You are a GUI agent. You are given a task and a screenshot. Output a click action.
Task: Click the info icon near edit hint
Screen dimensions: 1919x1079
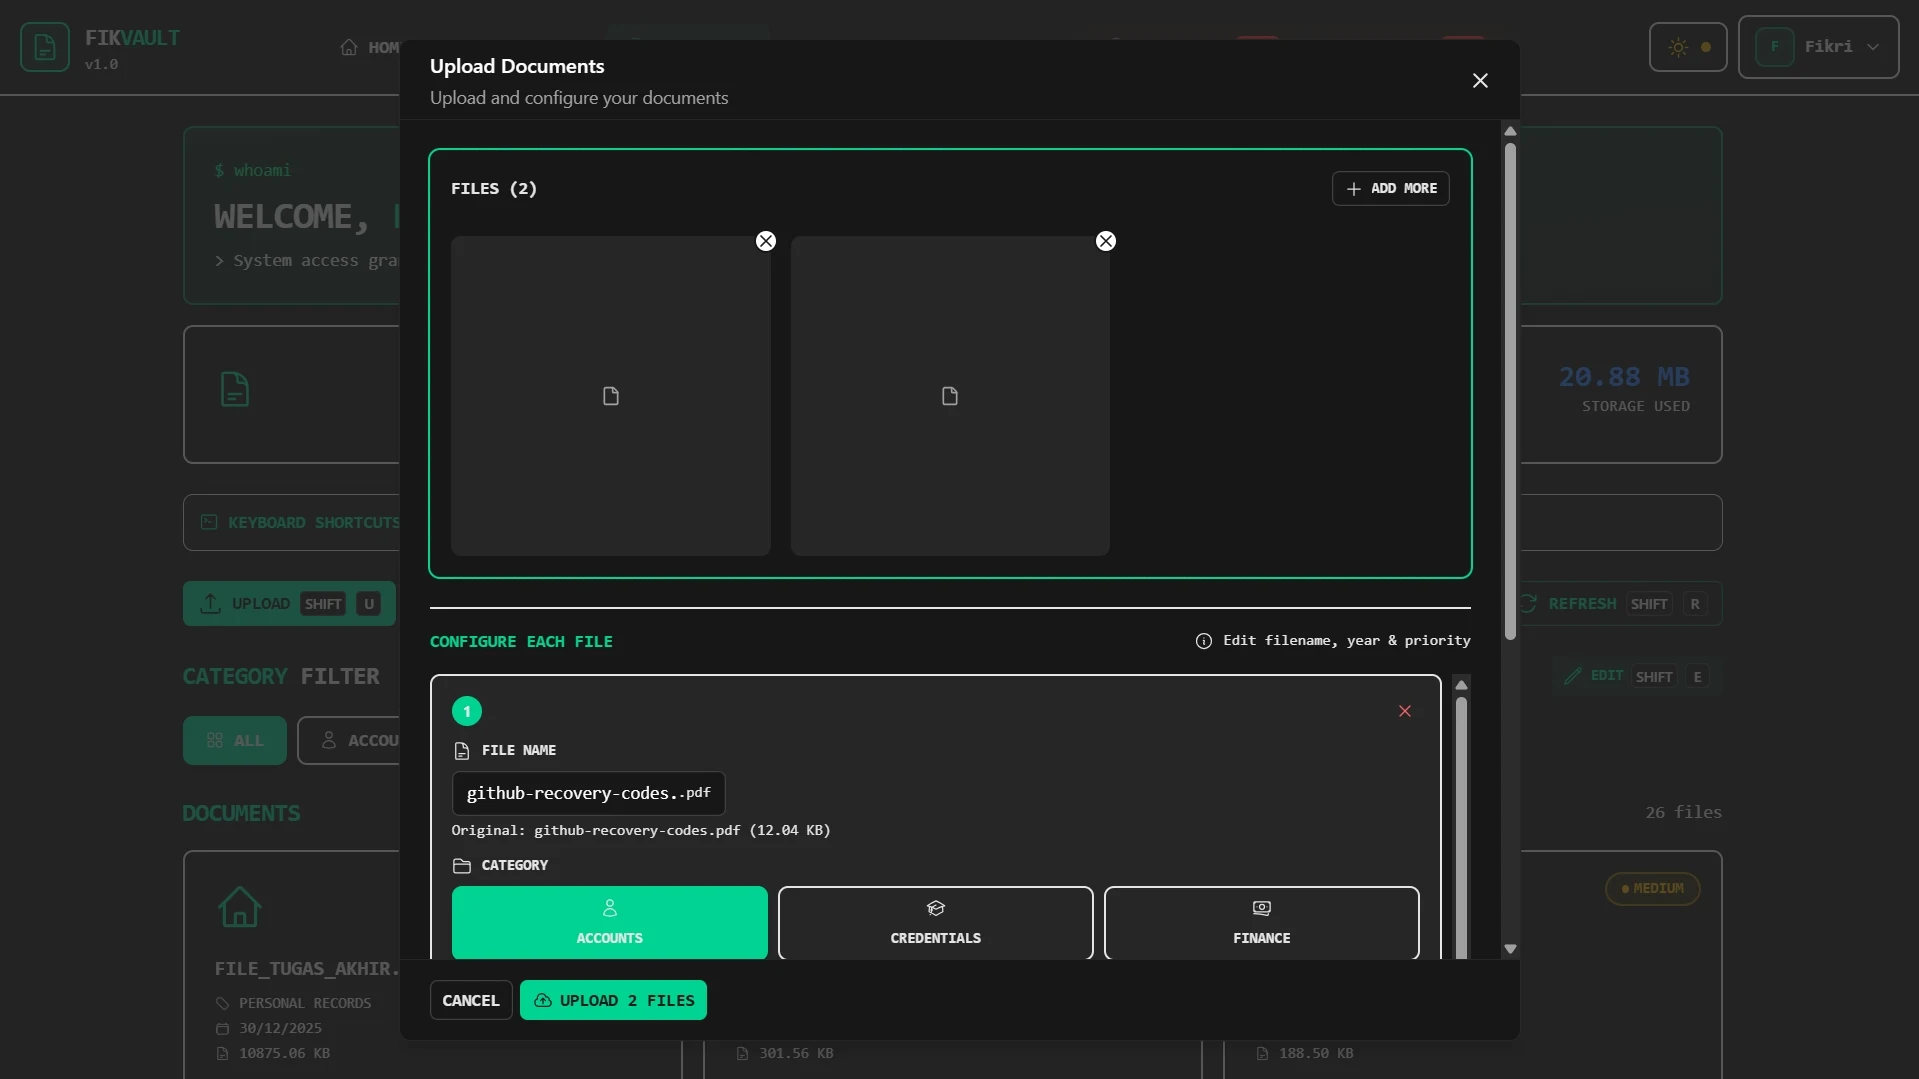(x=1203, y=641)
